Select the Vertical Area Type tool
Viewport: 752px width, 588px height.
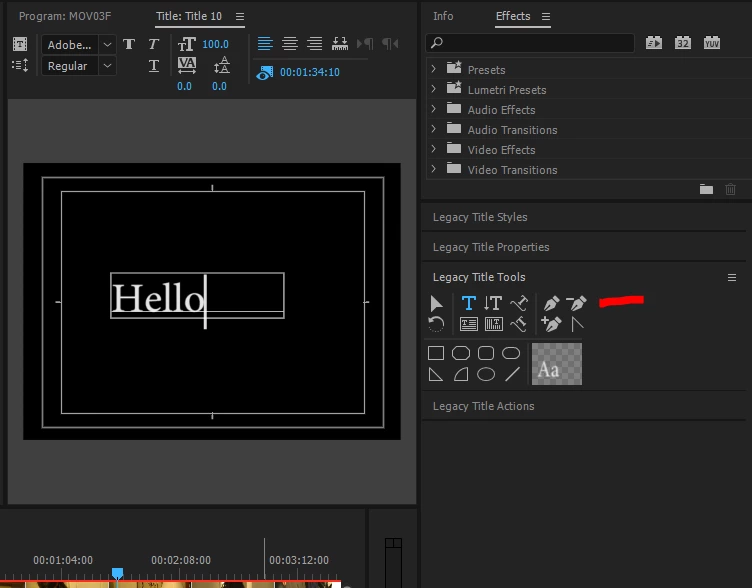click(x=494, y=325)
